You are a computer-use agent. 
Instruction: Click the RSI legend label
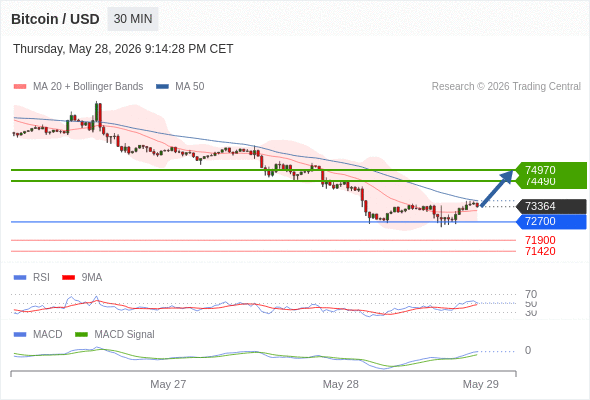coord(41,278)
